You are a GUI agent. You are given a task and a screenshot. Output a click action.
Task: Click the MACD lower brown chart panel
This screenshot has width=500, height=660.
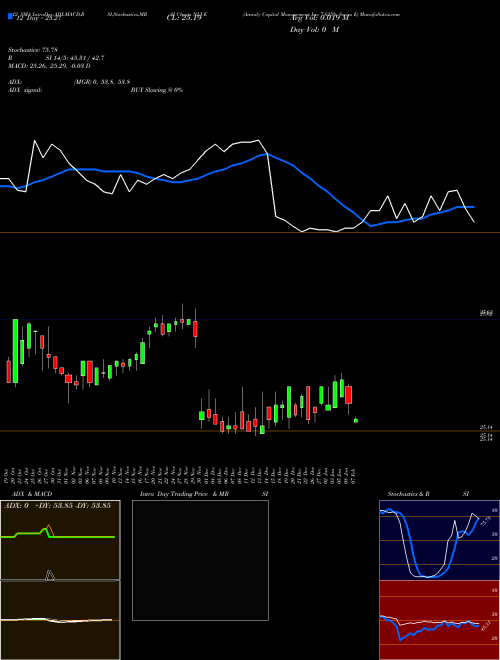60,620
